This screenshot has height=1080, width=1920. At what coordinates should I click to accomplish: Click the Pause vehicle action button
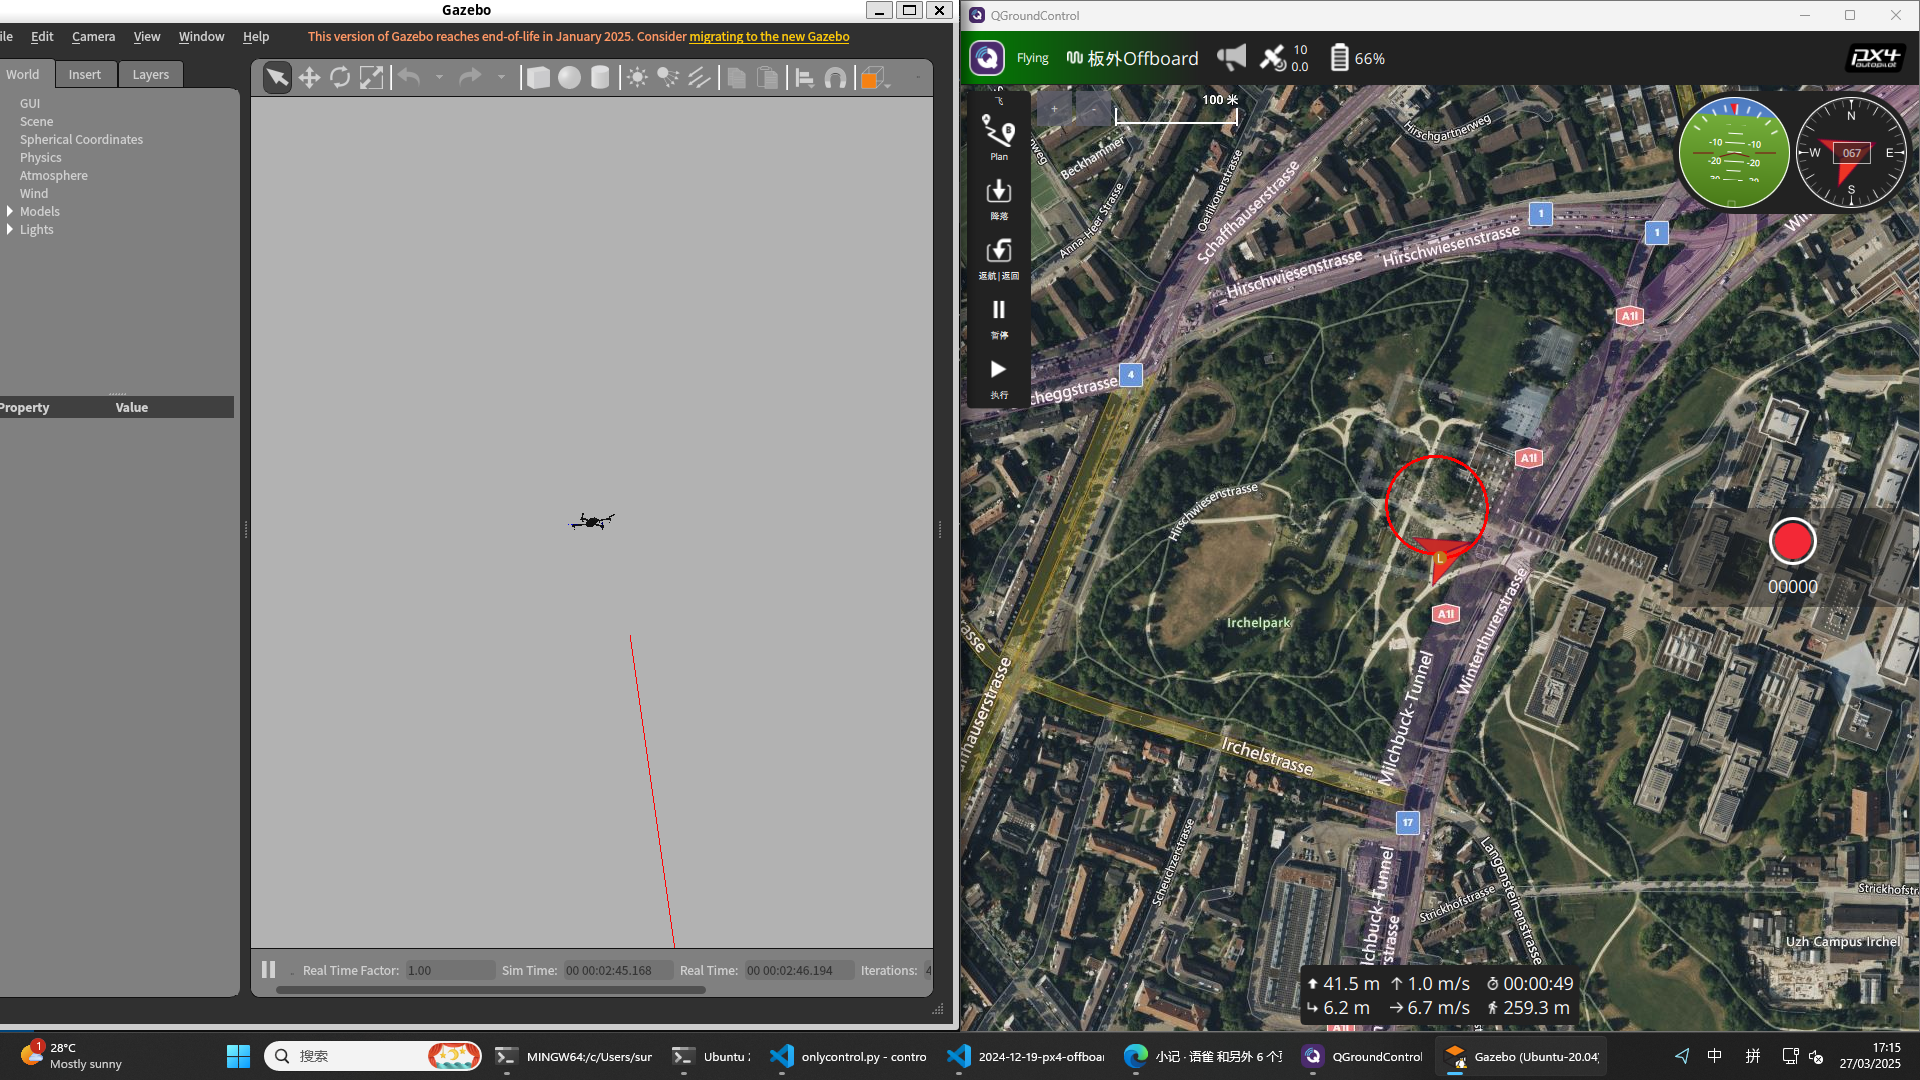(998, 319)
